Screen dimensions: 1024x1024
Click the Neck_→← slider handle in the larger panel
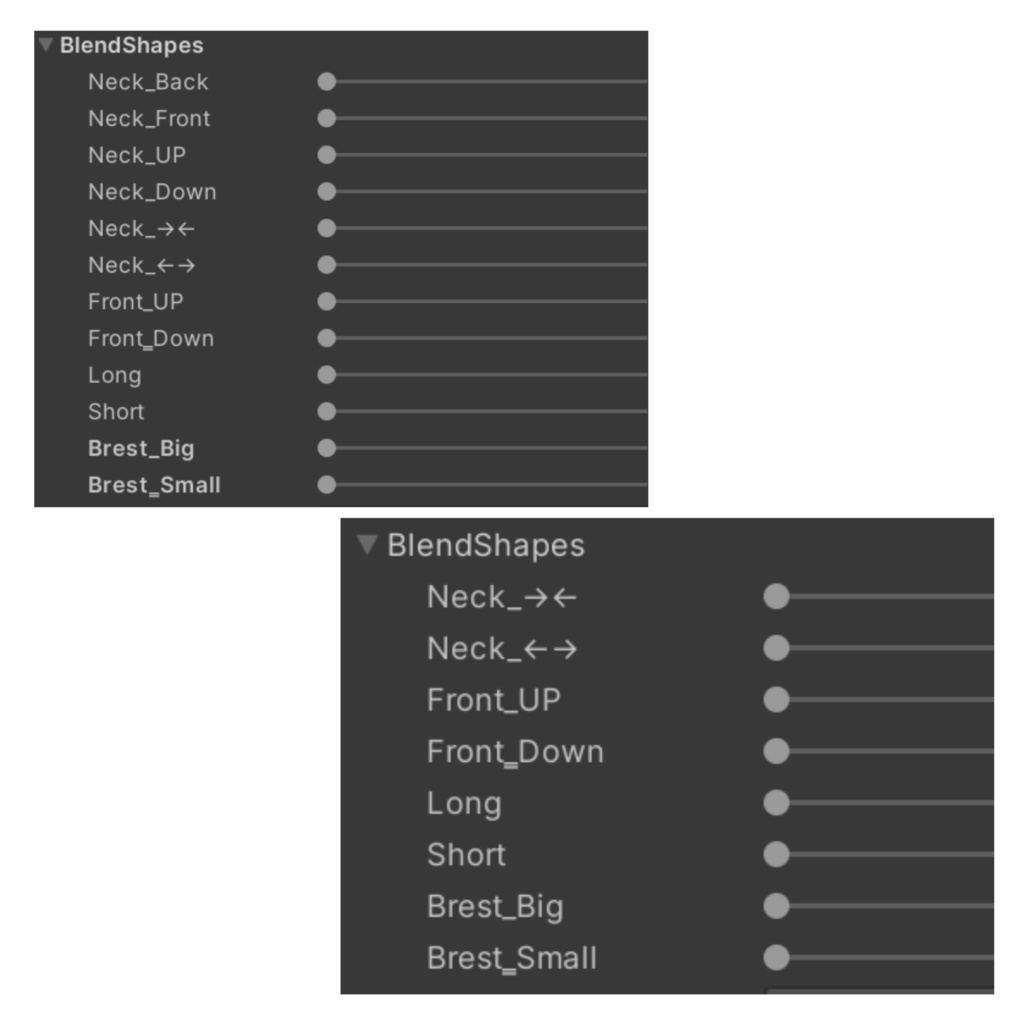[x=776, y=597]
